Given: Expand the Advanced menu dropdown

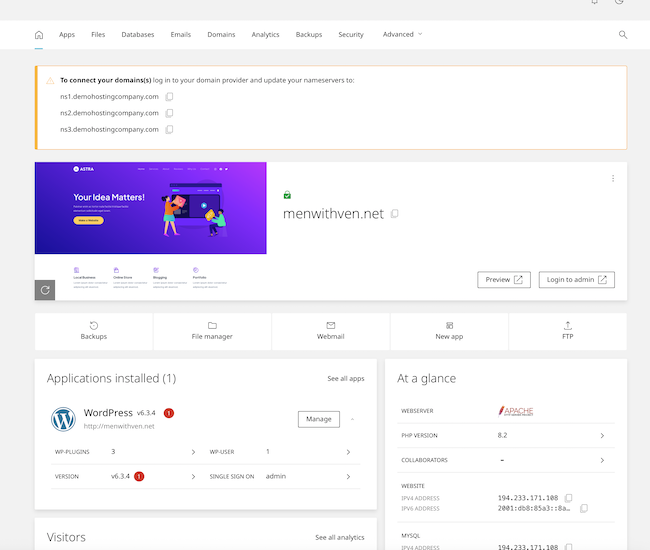Looking at the screenshot, I should pos(402,34).
